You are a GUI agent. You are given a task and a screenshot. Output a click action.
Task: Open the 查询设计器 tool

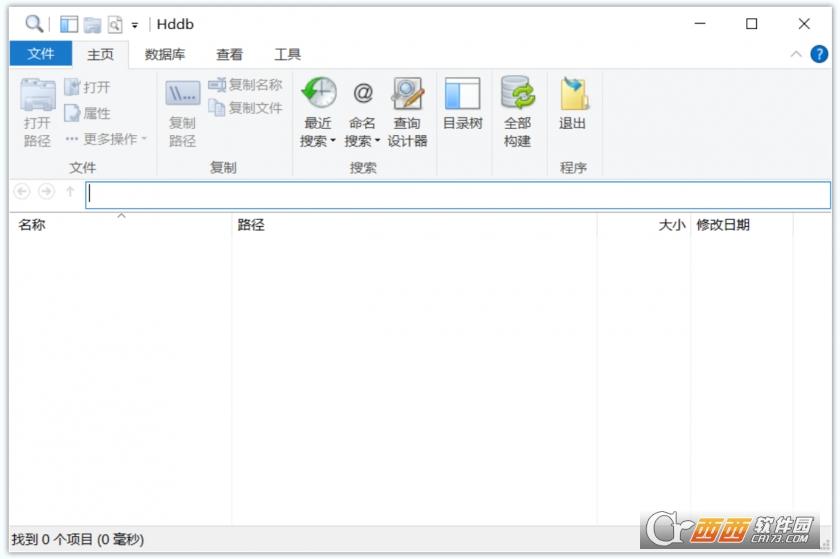407,113
